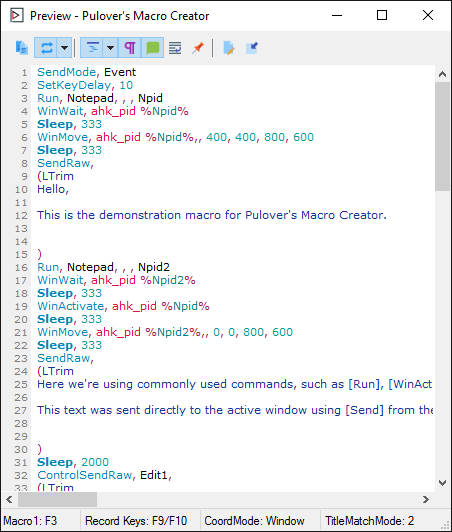Click the (LTrim text on line 9
Screen dimensions: 452x532
(x=55, y=176)
